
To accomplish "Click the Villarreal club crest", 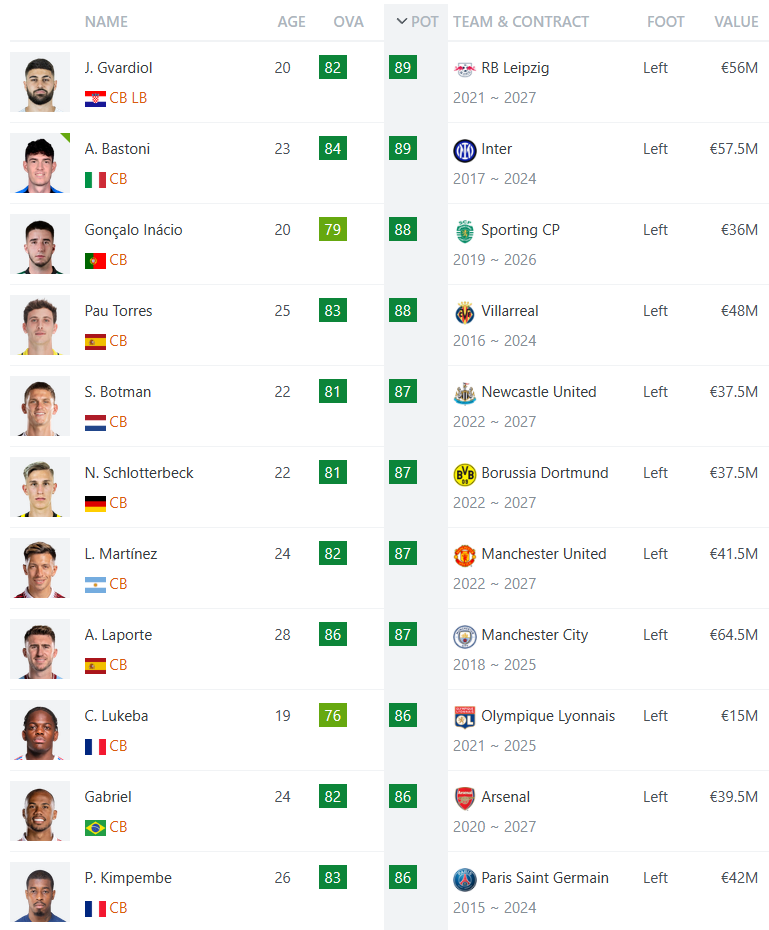I will pos(464,313).
